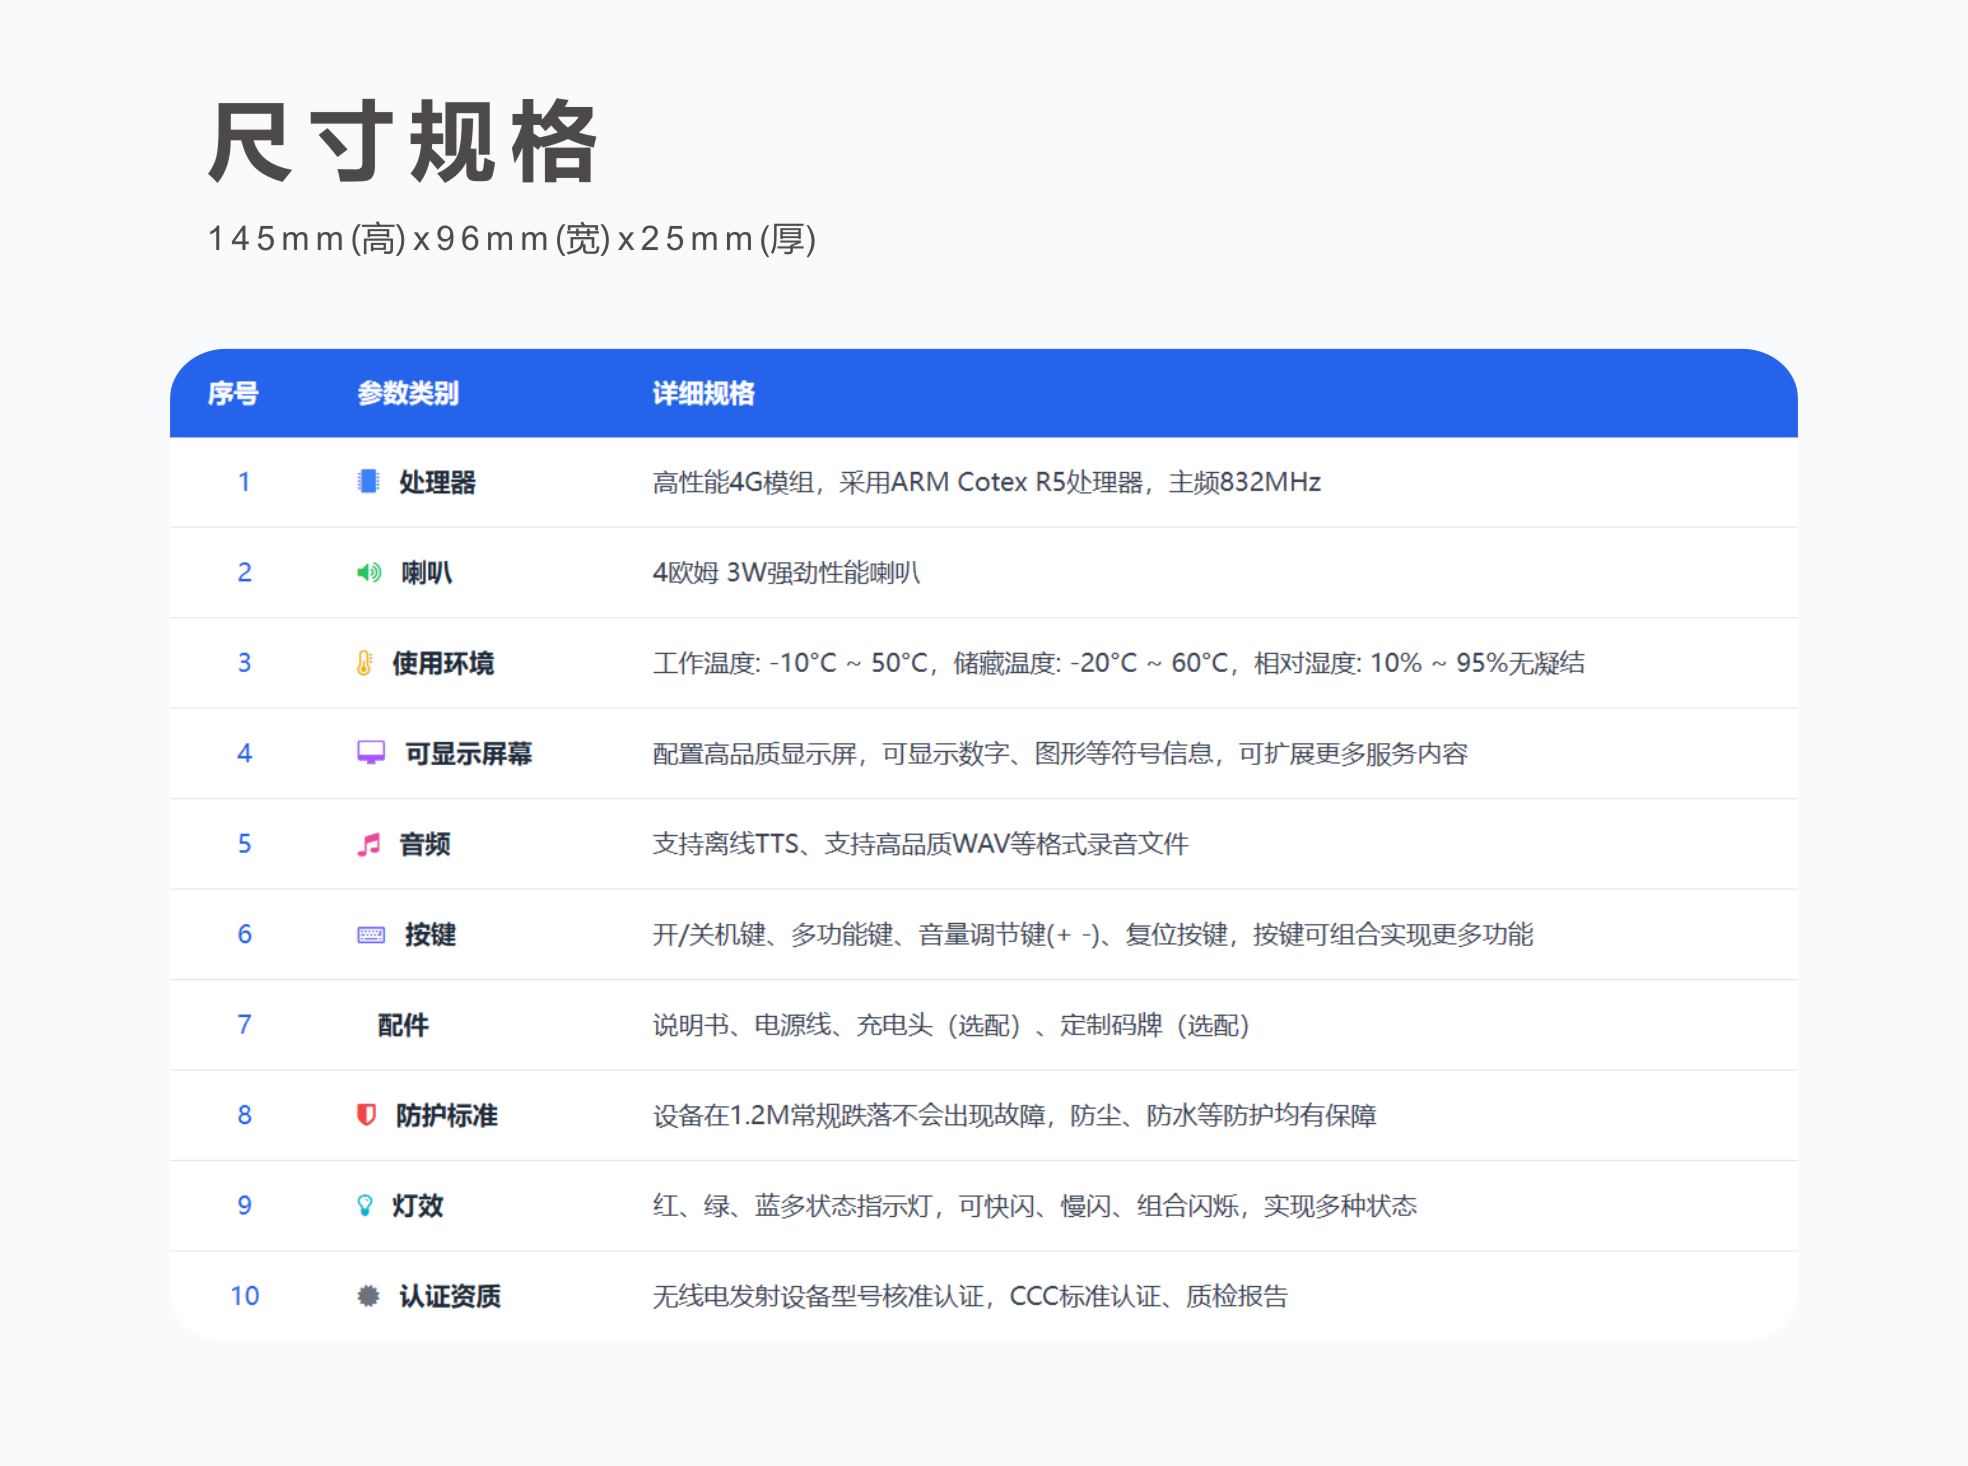Click row number 7 in 序号 column
The height and width of the screenshot is (1466, 1968).
pos(244,1025)
